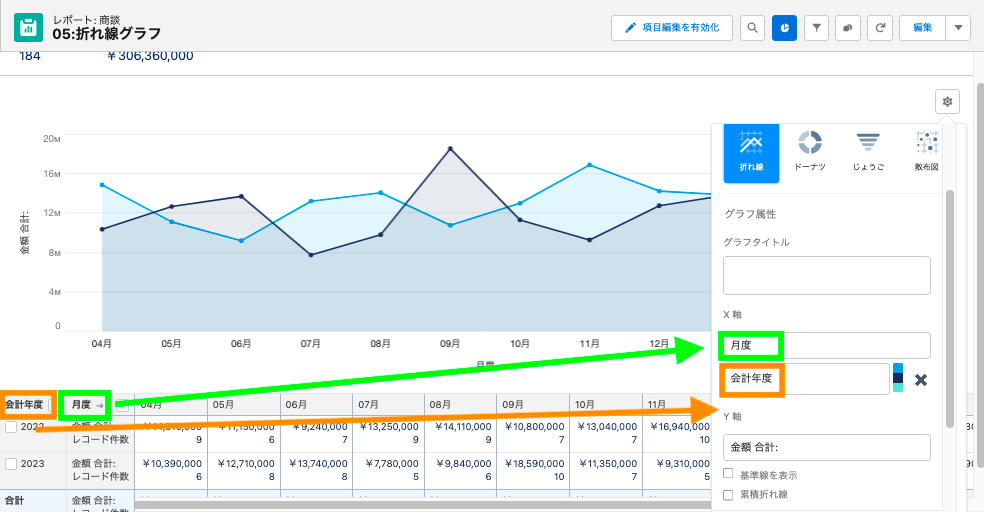Click the 編集 button
The image size is (984, 512).
(922, 28)
